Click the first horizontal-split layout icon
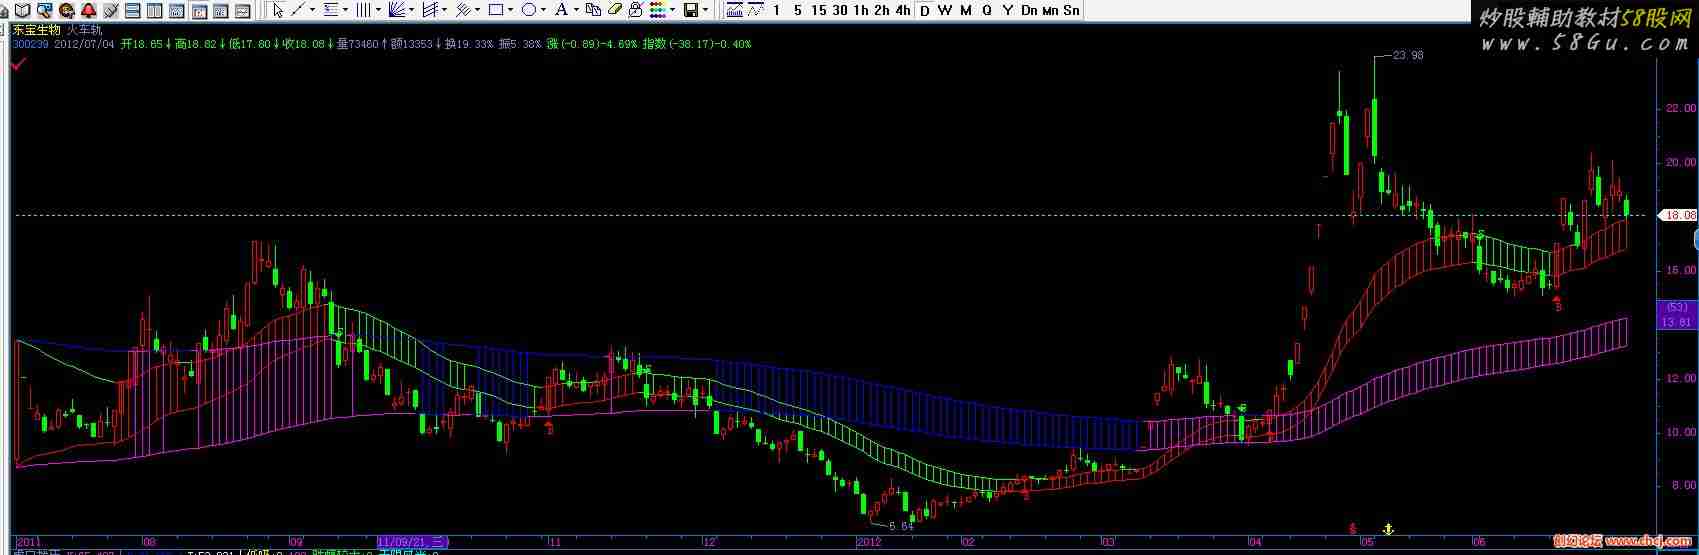Image resolution: width=1699 pixels, height=555 pixels. tap(132, 10)
